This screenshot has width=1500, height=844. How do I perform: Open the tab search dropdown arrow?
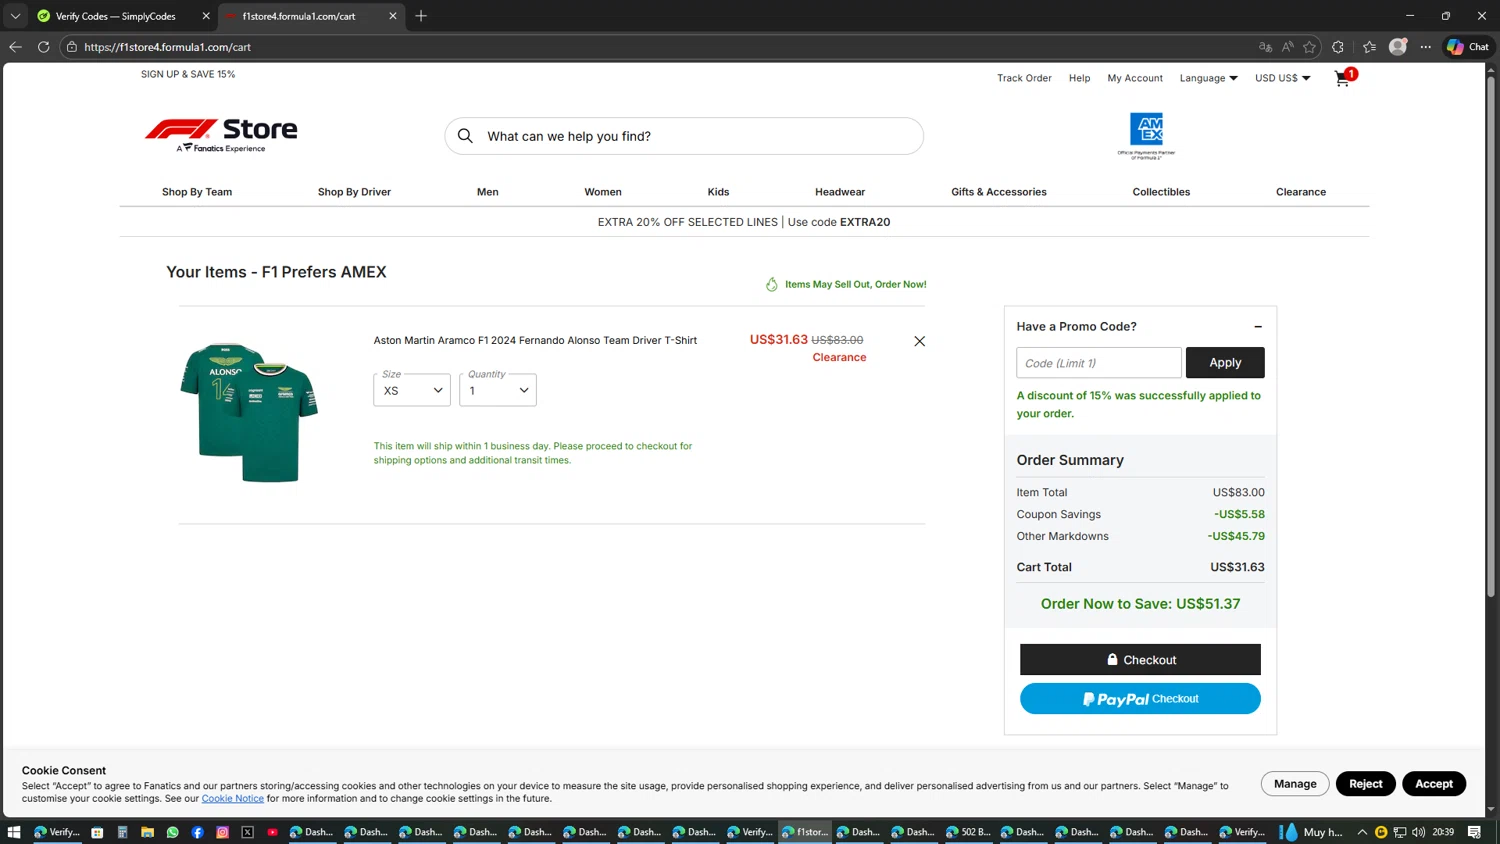15,16
